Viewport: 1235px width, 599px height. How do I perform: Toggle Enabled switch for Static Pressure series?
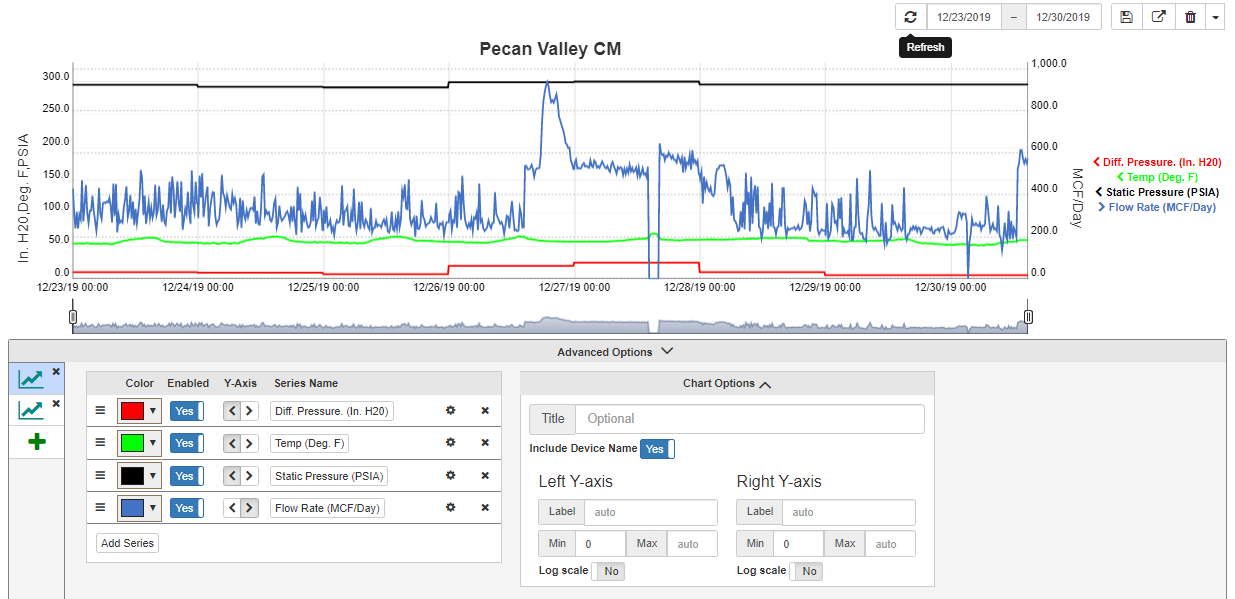pos(186,476)
